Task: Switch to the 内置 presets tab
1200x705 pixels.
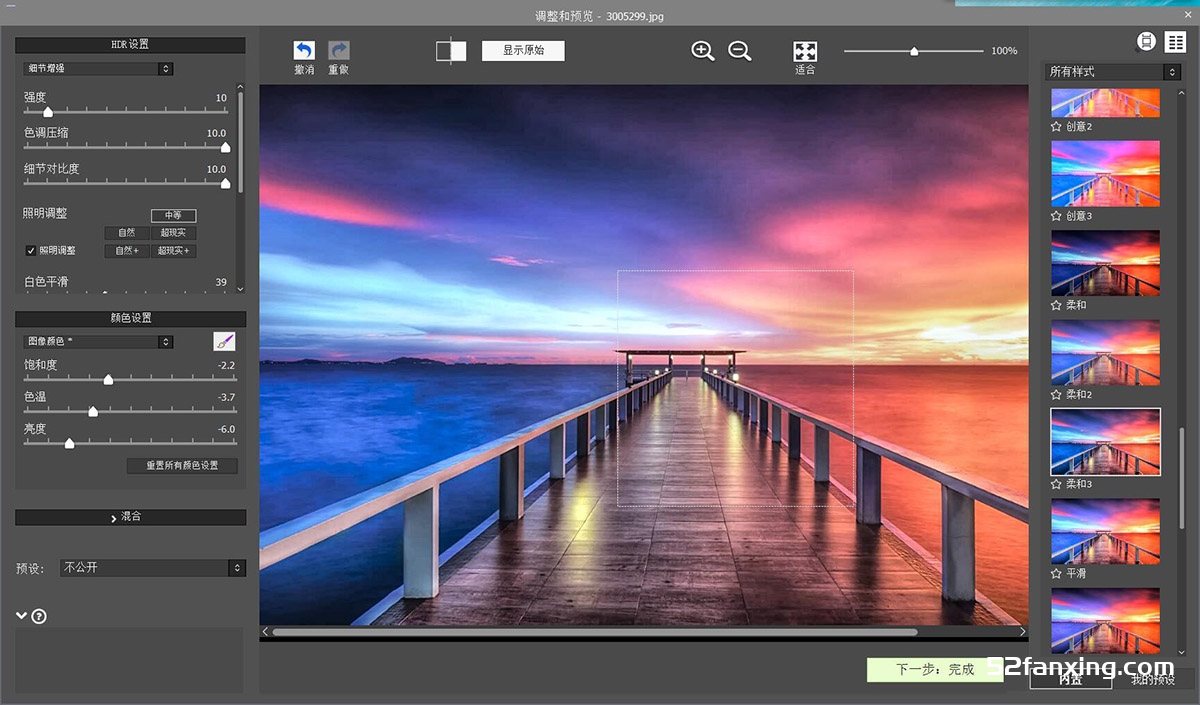Action: coord(1071,679)
